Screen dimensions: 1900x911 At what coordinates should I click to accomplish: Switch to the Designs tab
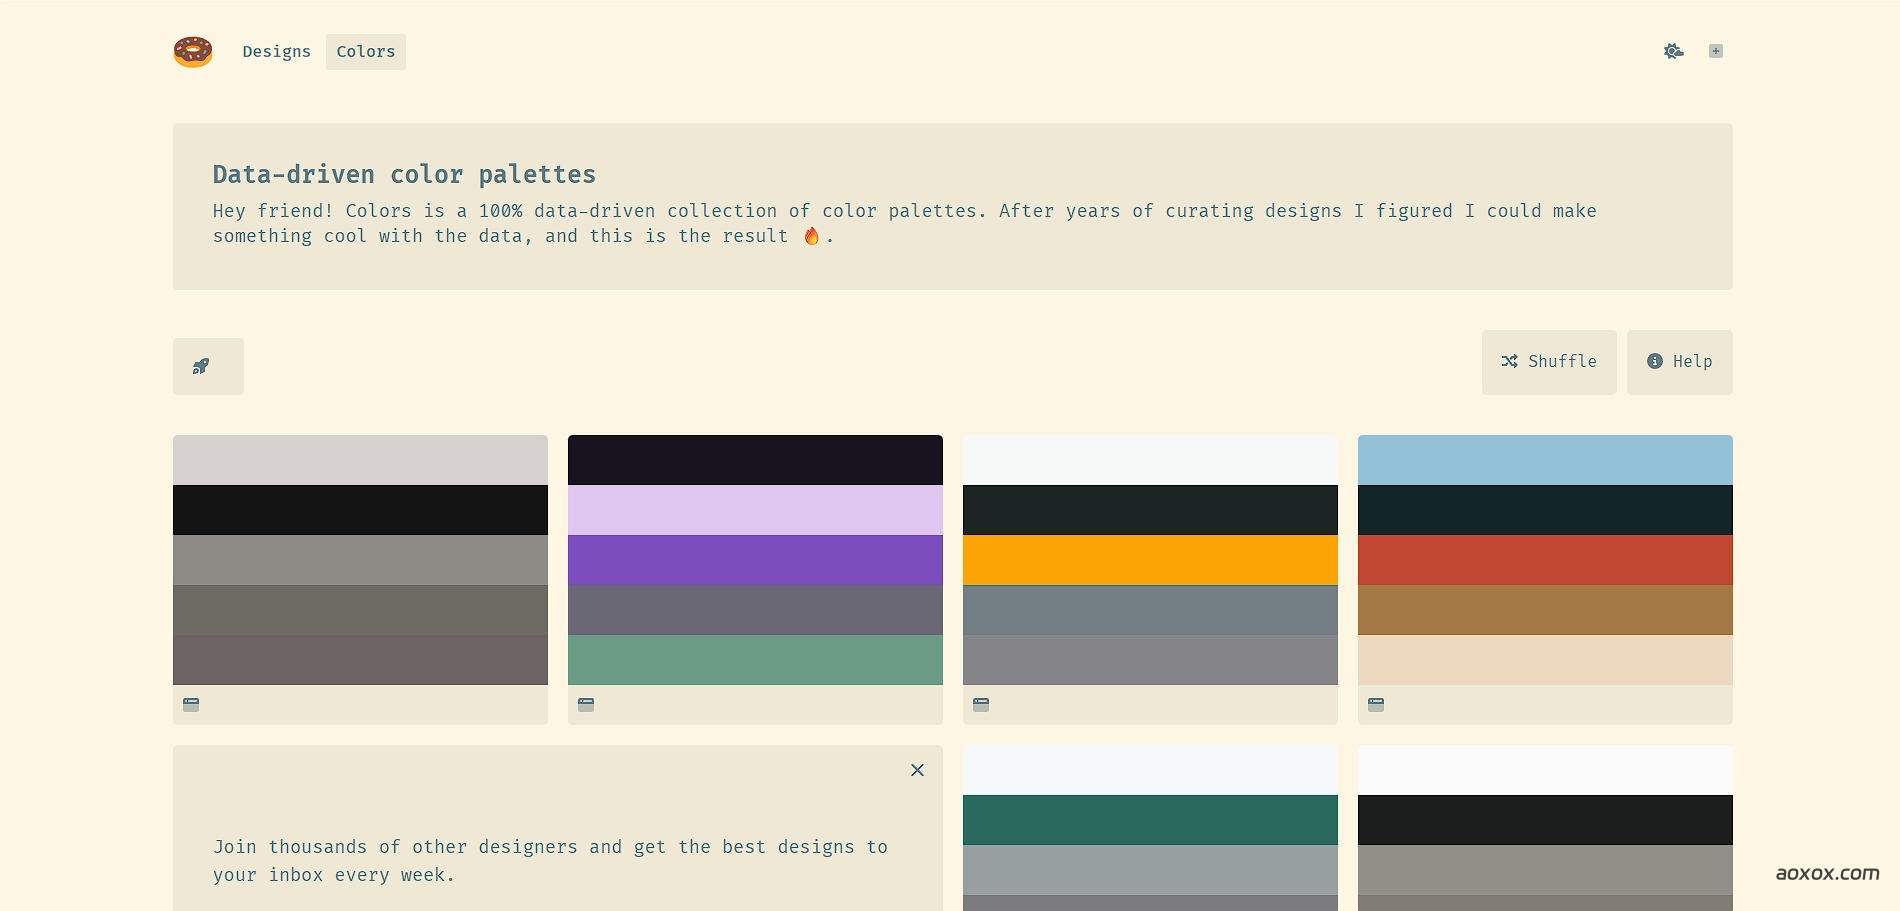coord(276,51)
